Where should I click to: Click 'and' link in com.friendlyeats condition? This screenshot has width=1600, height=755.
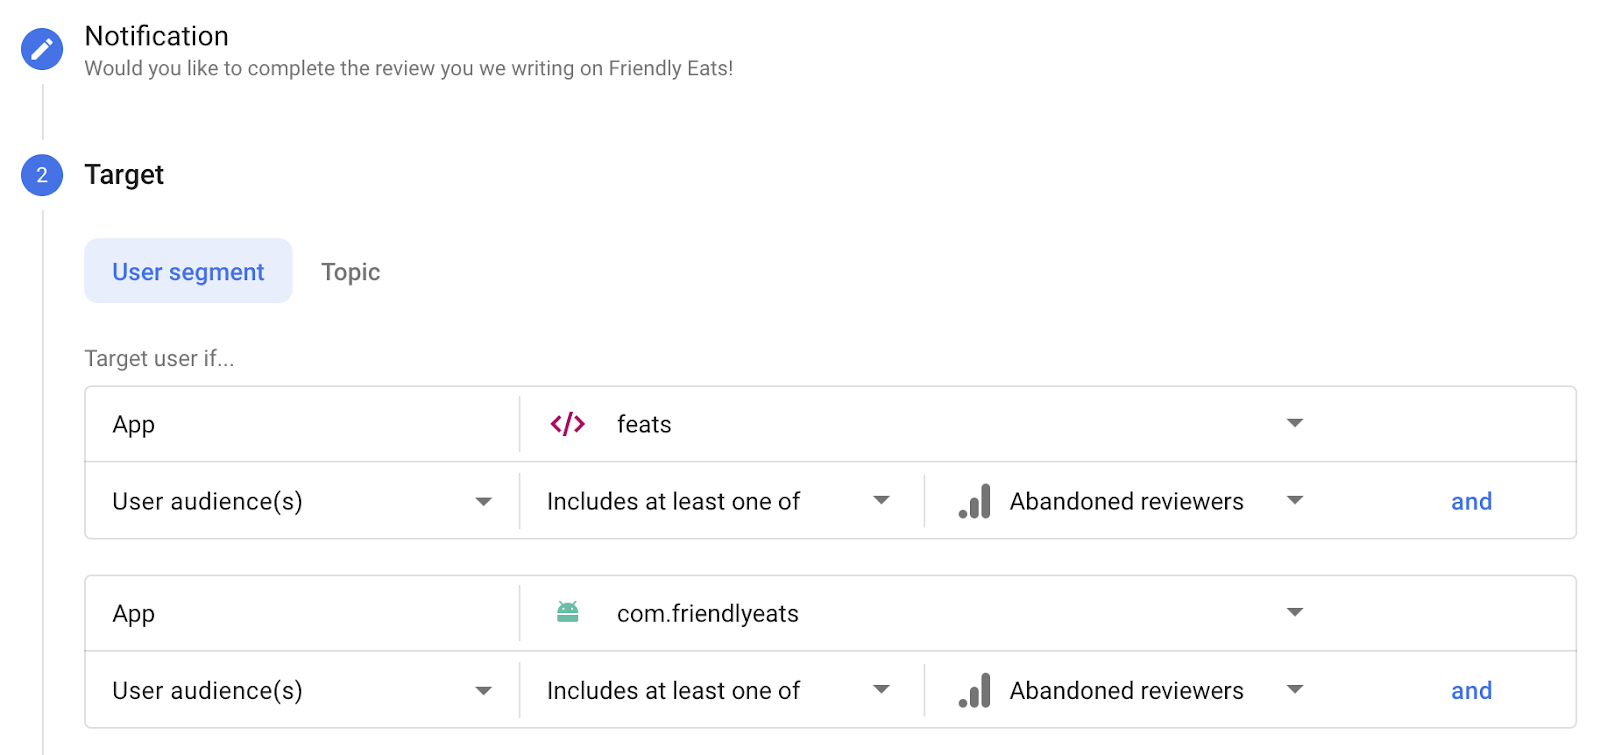click(1471, 690)
